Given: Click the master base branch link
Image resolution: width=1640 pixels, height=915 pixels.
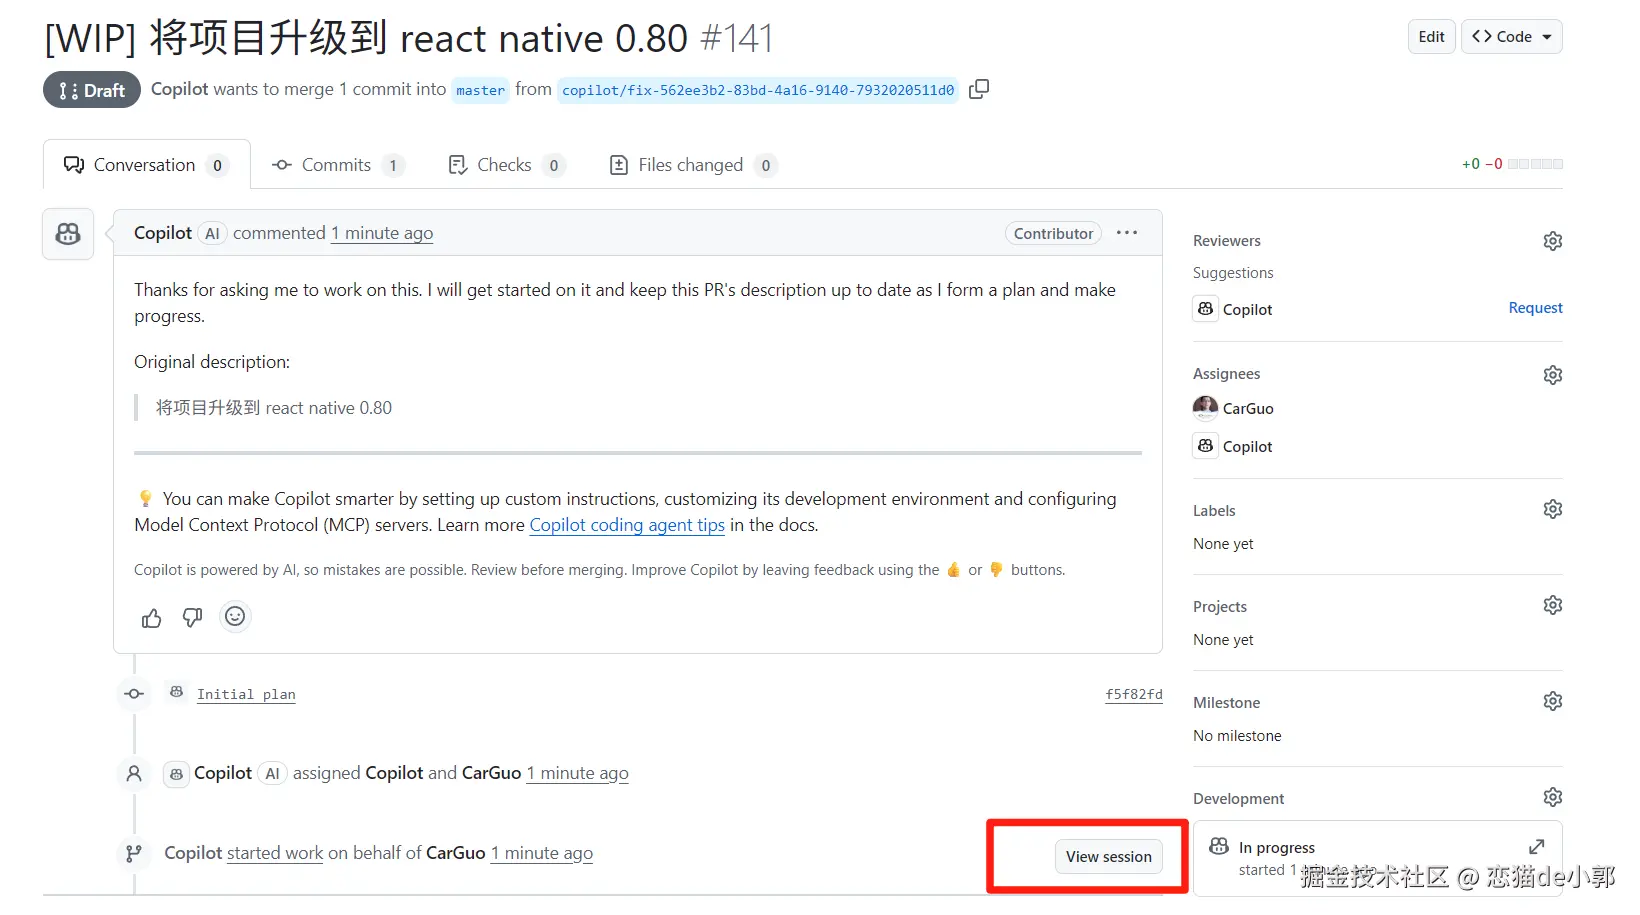Looking at the screenshot, I should pos(481,90).
